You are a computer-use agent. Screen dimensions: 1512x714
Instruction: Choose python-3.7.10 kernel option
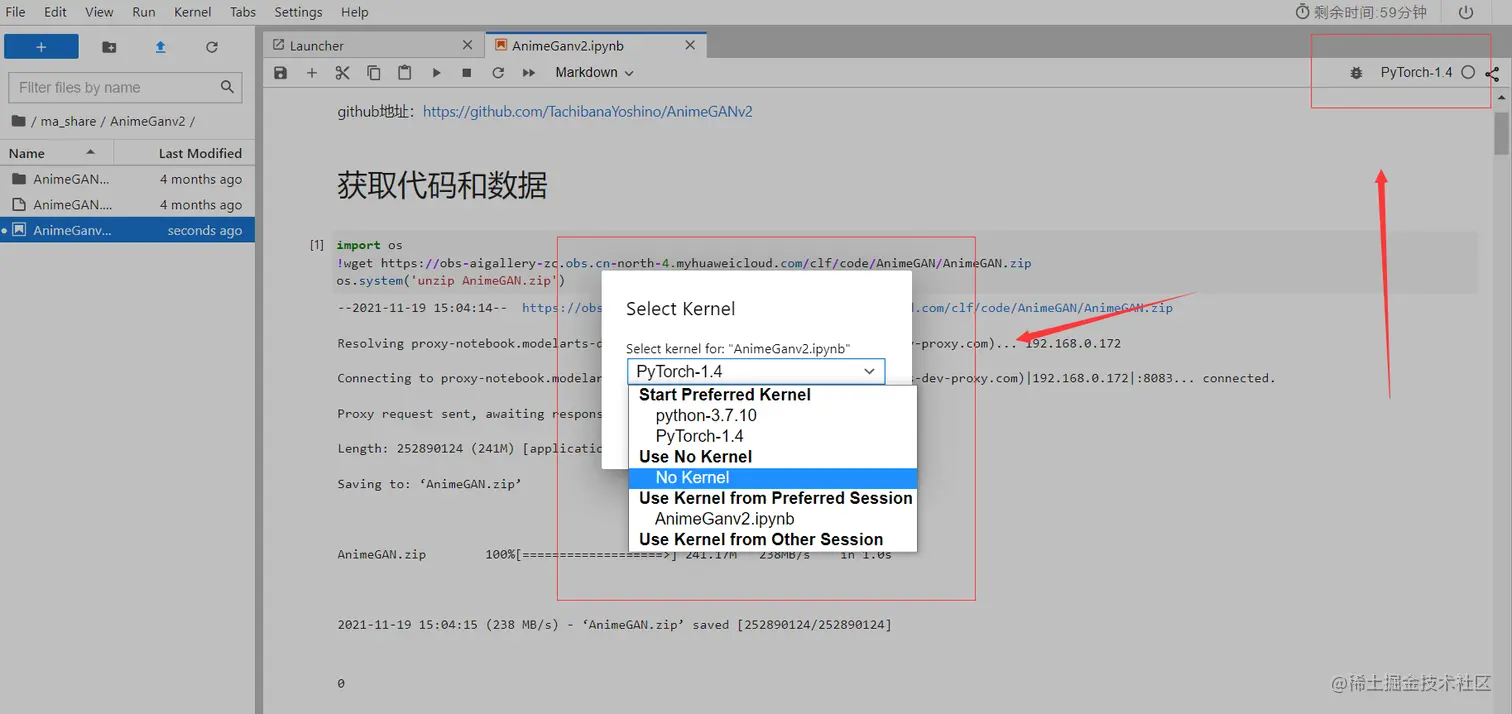tap(706, 415)
